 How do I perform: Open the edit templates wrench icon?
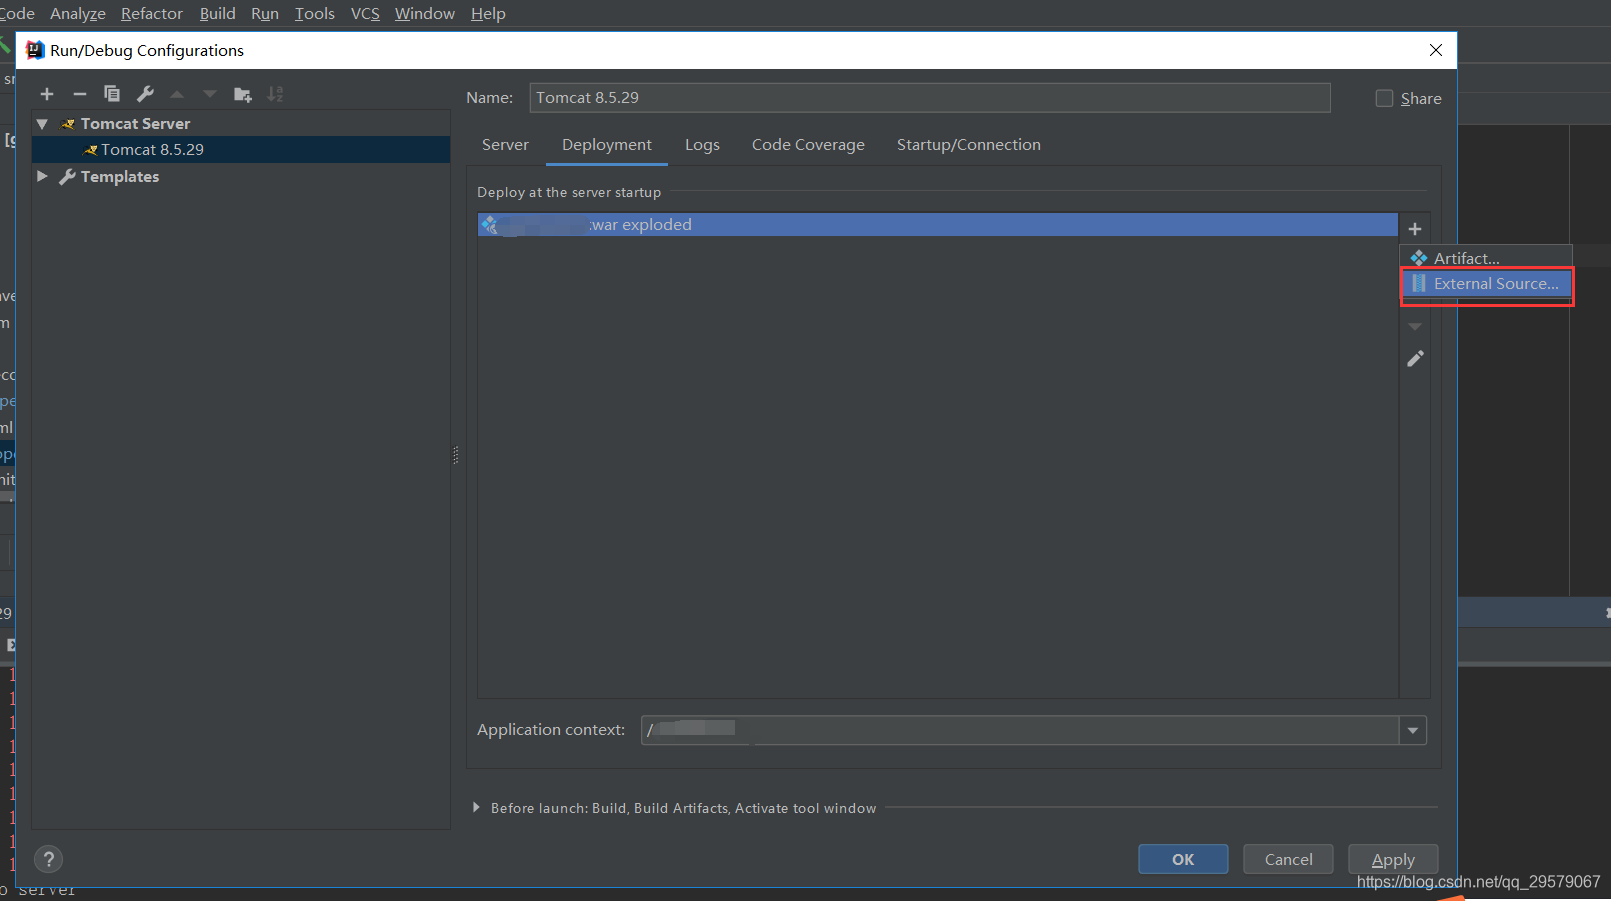point(145,94)
